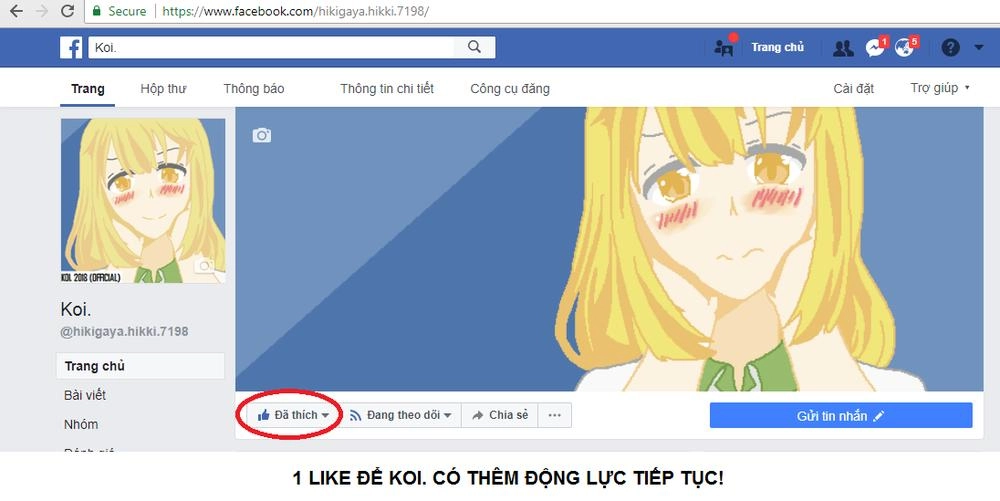
Task: Open the more options ellipsis button
Action: [555, 415]
